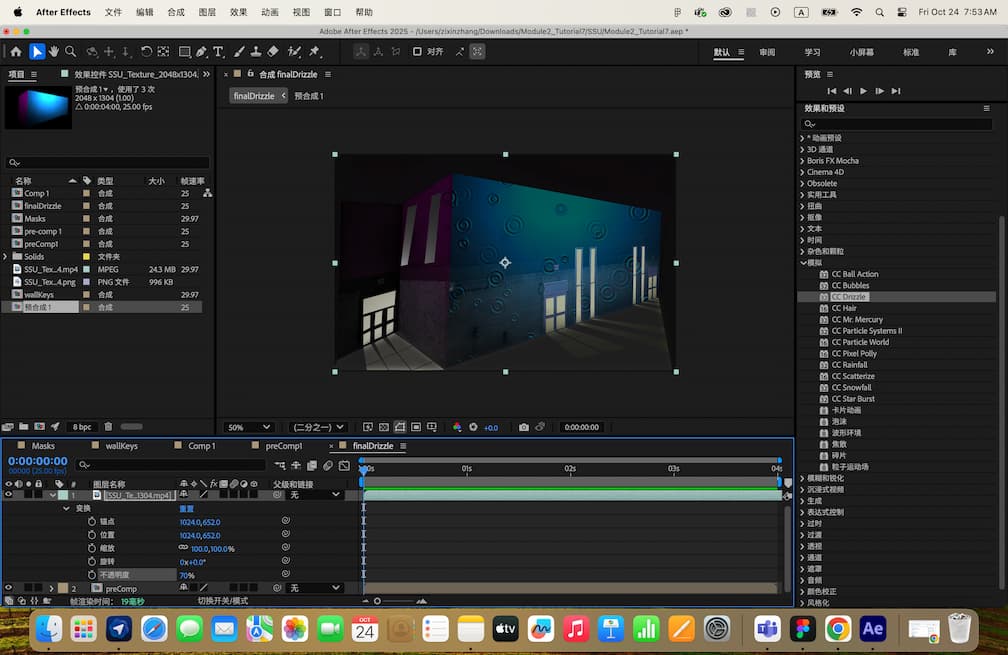
Task: Hide the SSU_Te_1304.mp4 layer
Action: click(8, 494)
